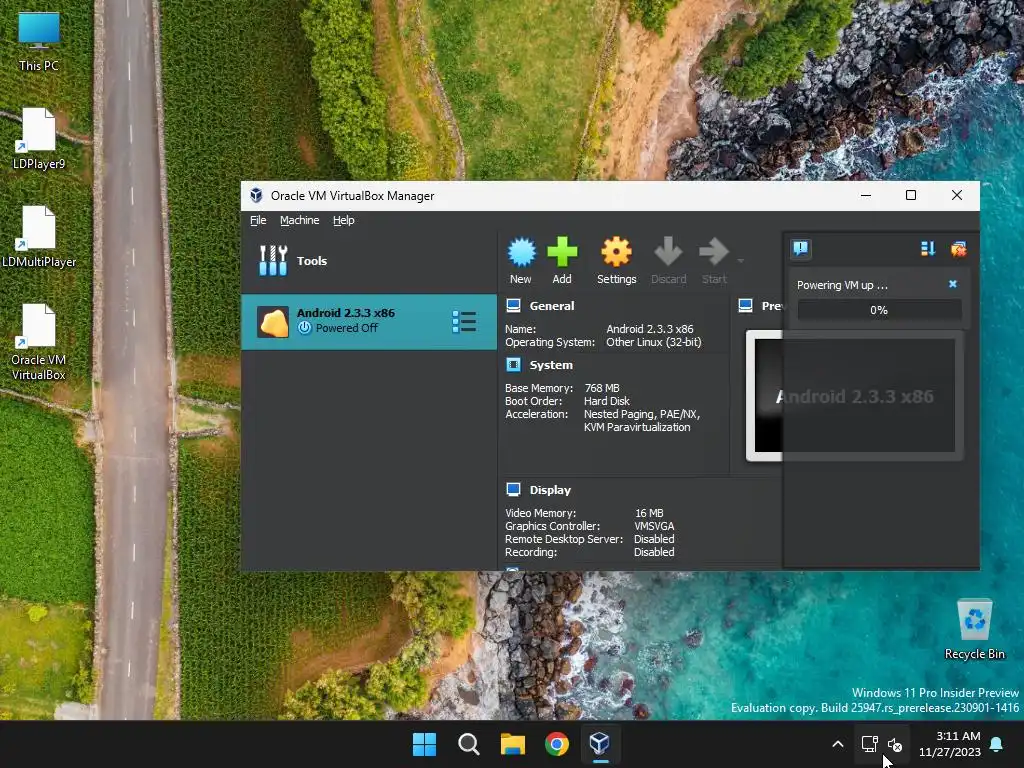Open VM Settings gear icon
This screenshot has width=1024, height=768.
pos(616,252)
